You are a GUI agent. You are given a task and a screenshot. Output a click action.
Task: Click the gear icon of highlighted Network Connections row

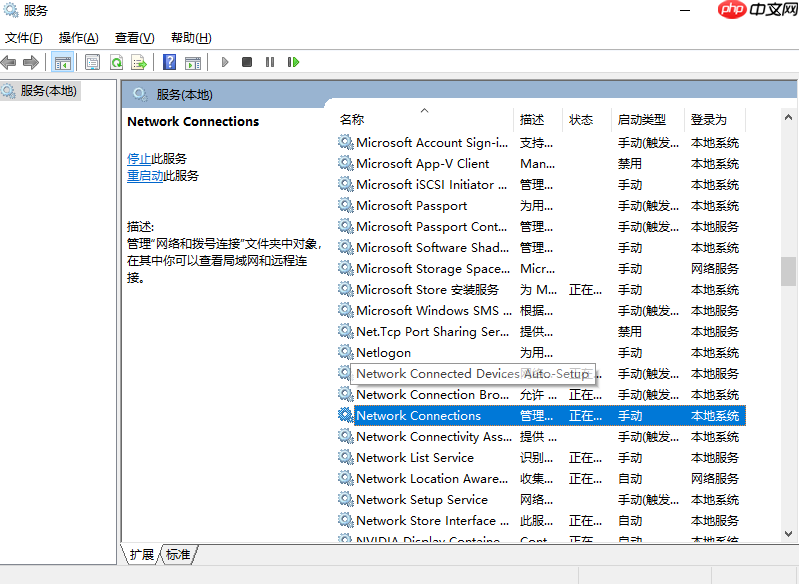click(345, 415)
